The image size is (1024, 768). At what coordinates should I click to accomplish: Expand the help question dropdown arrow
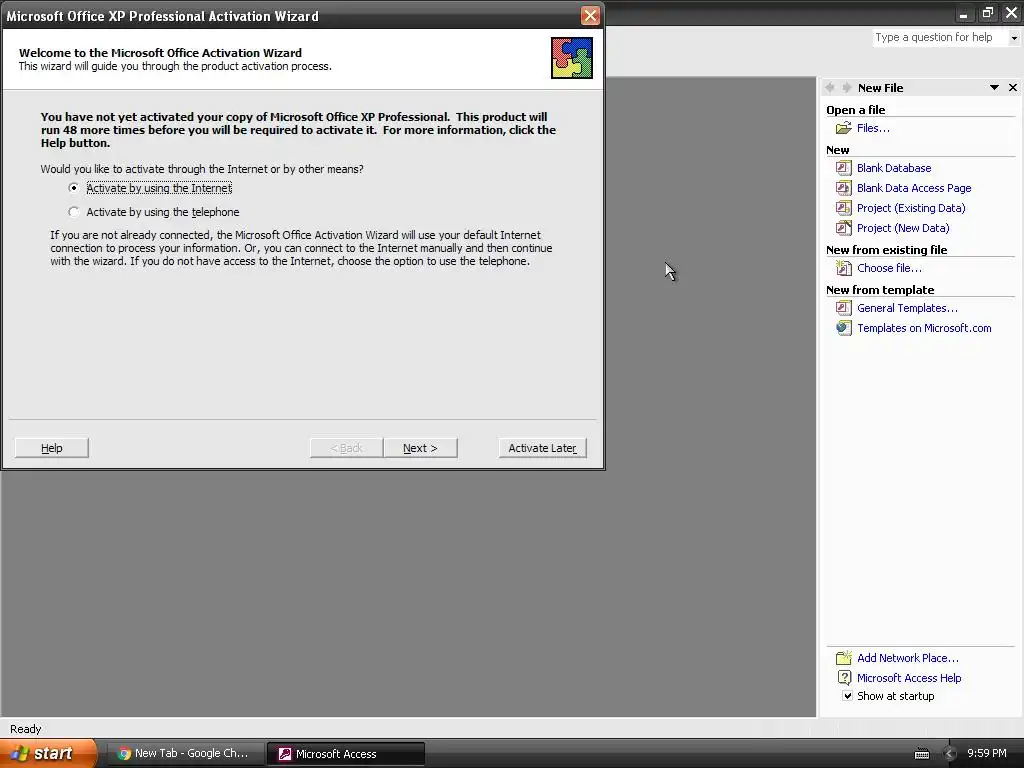(1014, 38)
